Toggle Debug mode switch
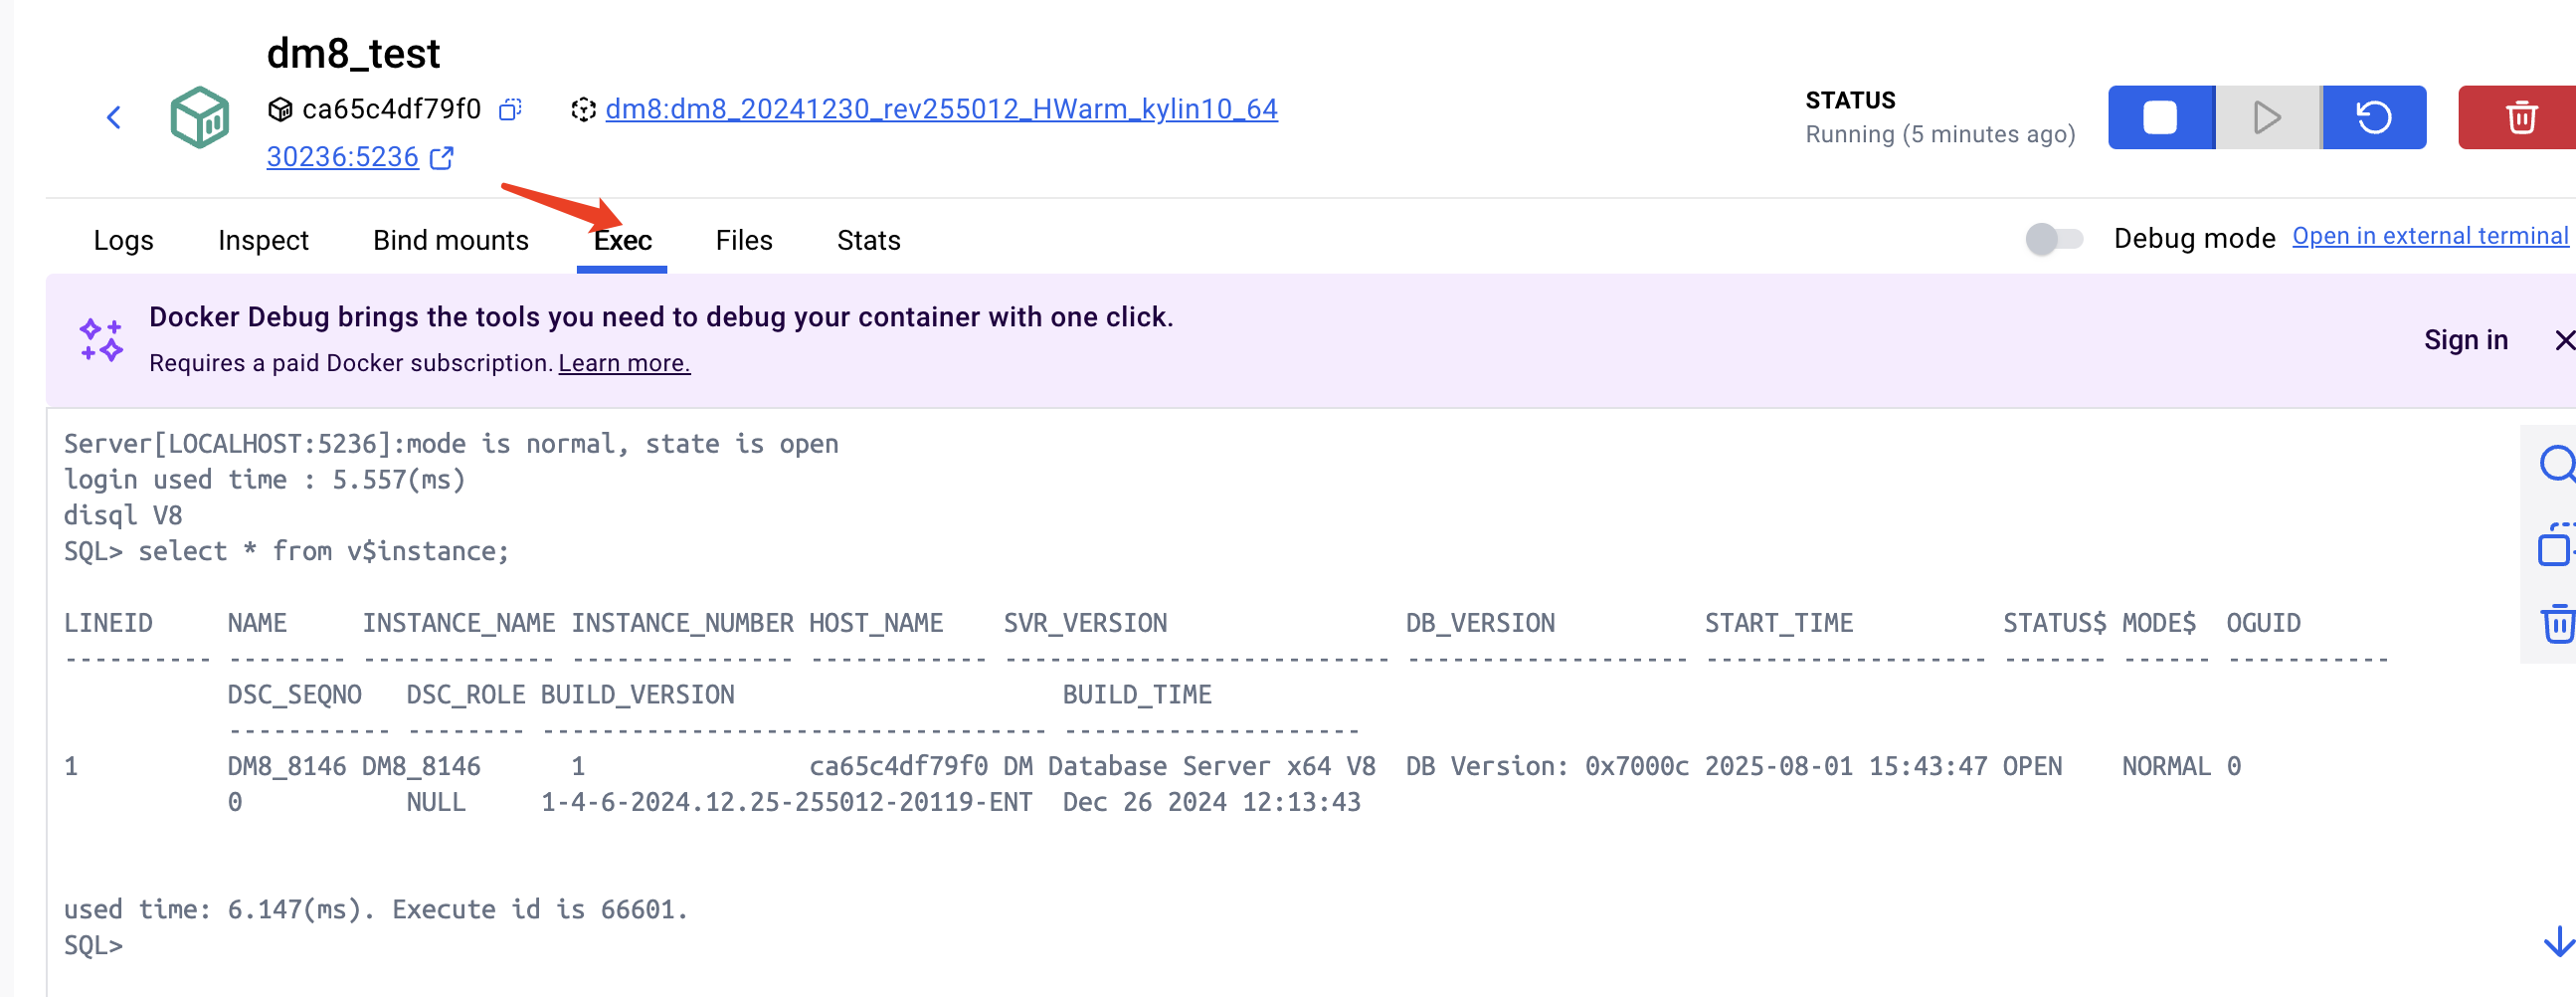Image resolution: width=2576 pixels, height=997 pixels. pos(2053,239)
